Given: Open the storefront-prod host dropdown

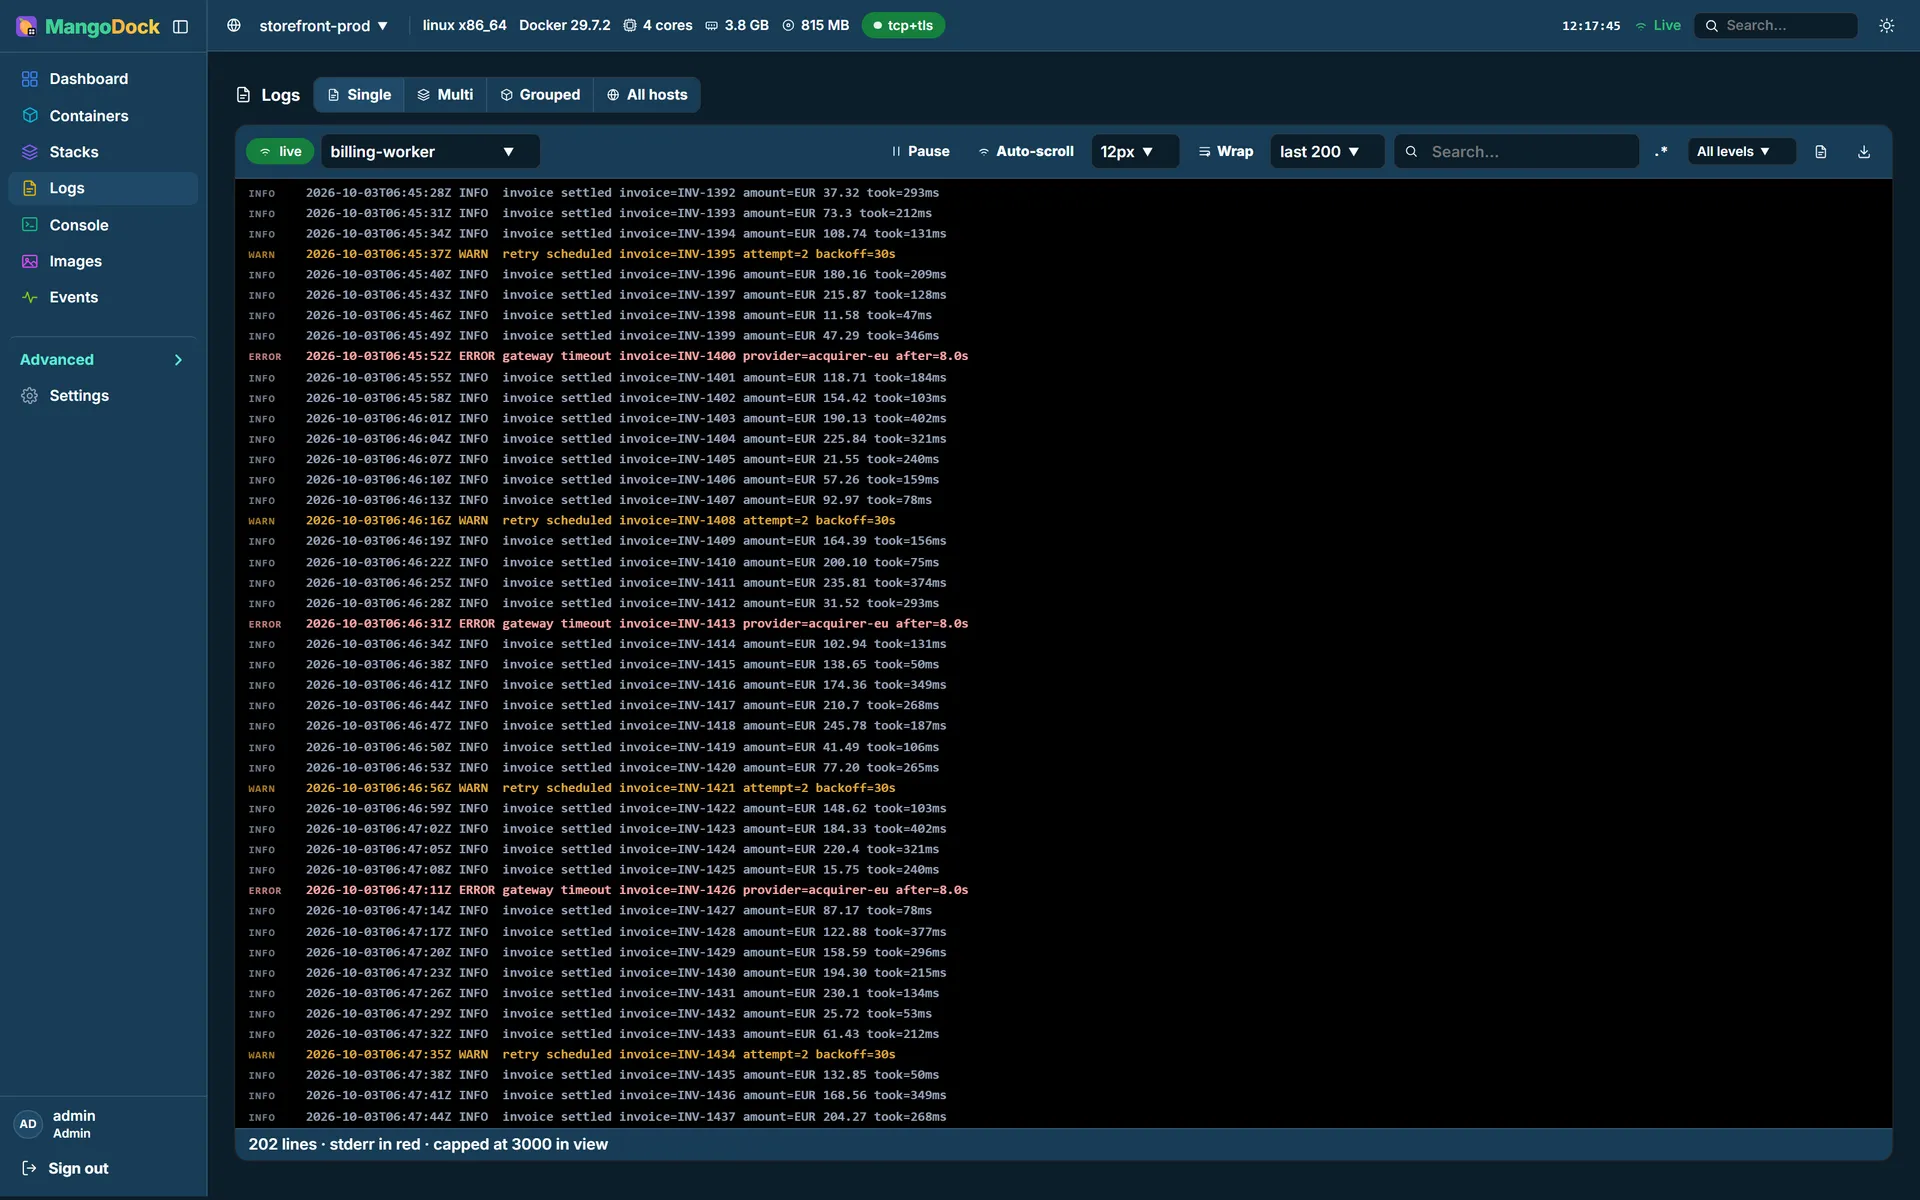Looking at the screenshot, I should coord(323,26).
